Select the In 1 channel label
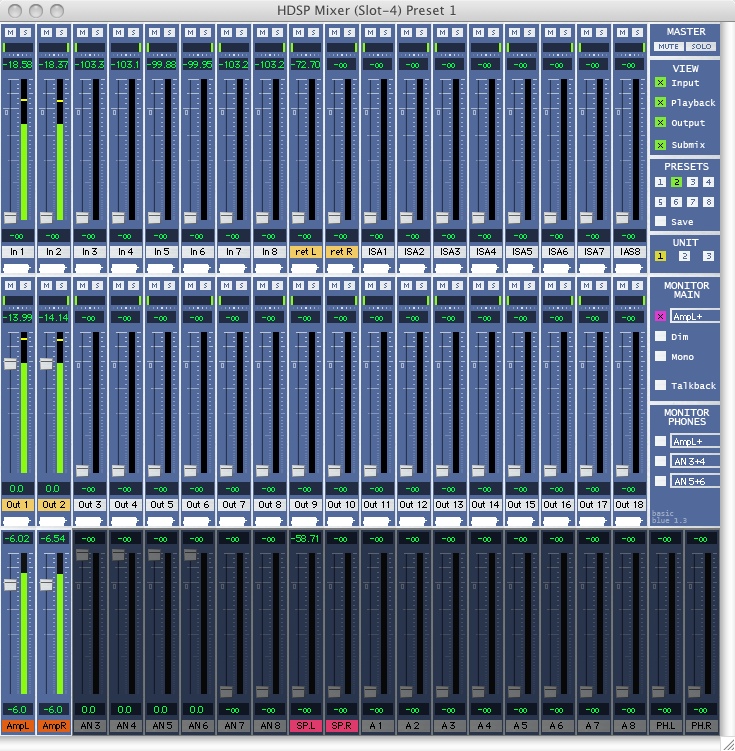735x751 pixels. [18, 252]
